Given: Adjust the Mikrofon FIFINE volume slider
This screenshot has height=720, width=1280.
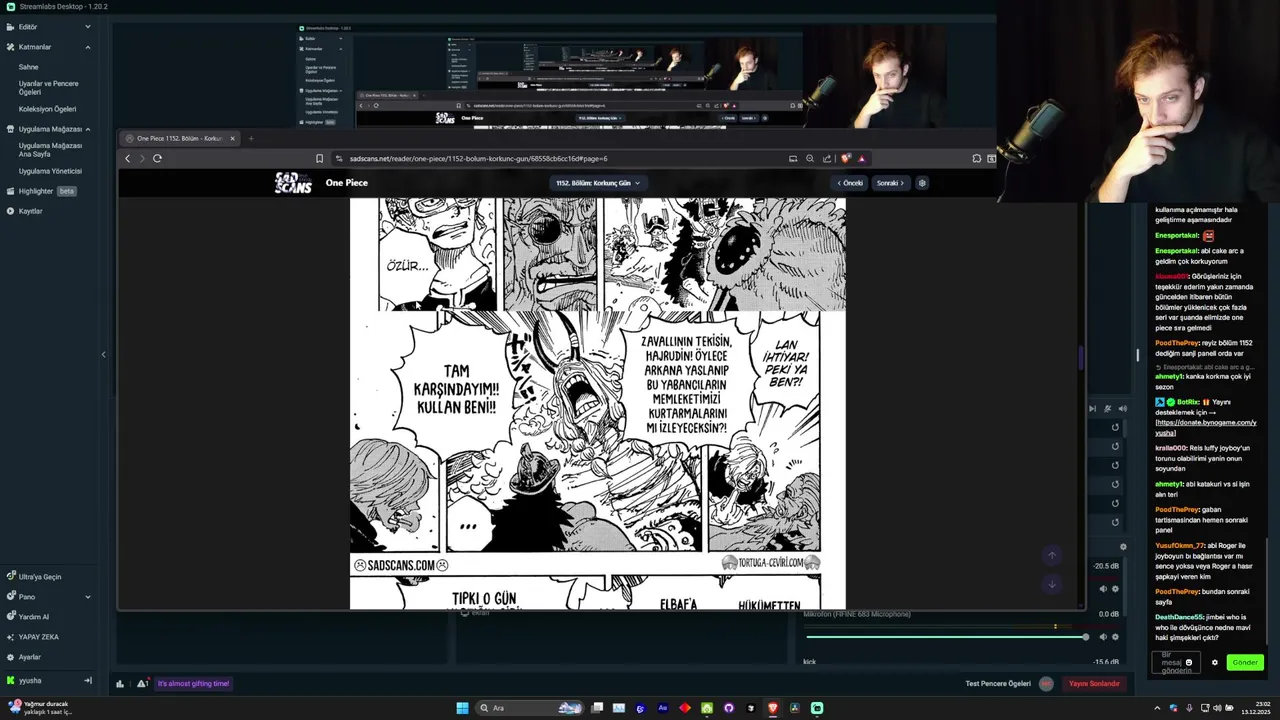Looking at the screenshot, I should [x=946, y=637].
